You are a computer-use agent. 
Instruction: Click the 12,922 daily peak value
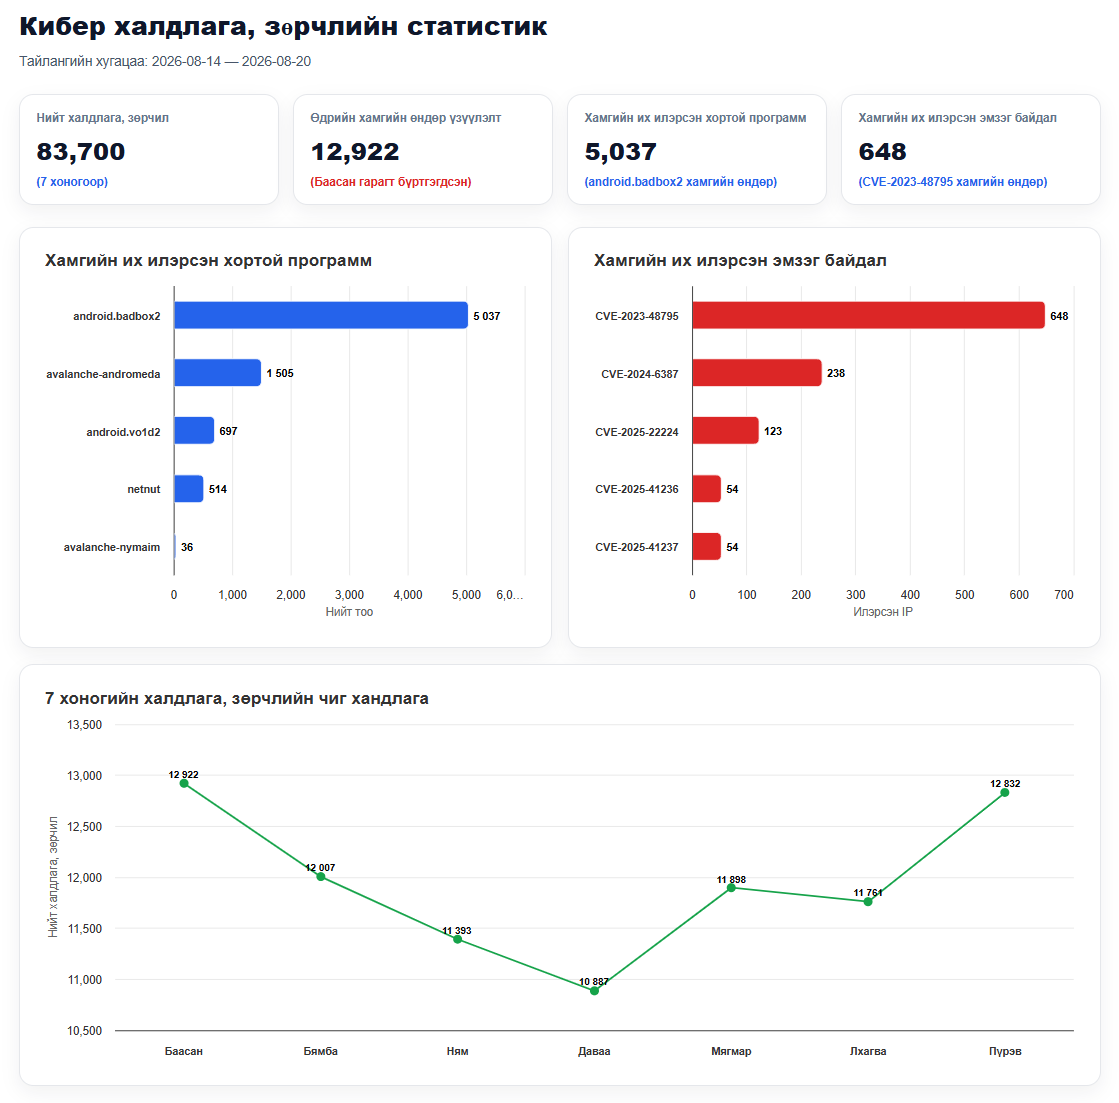tap(355, 151)
